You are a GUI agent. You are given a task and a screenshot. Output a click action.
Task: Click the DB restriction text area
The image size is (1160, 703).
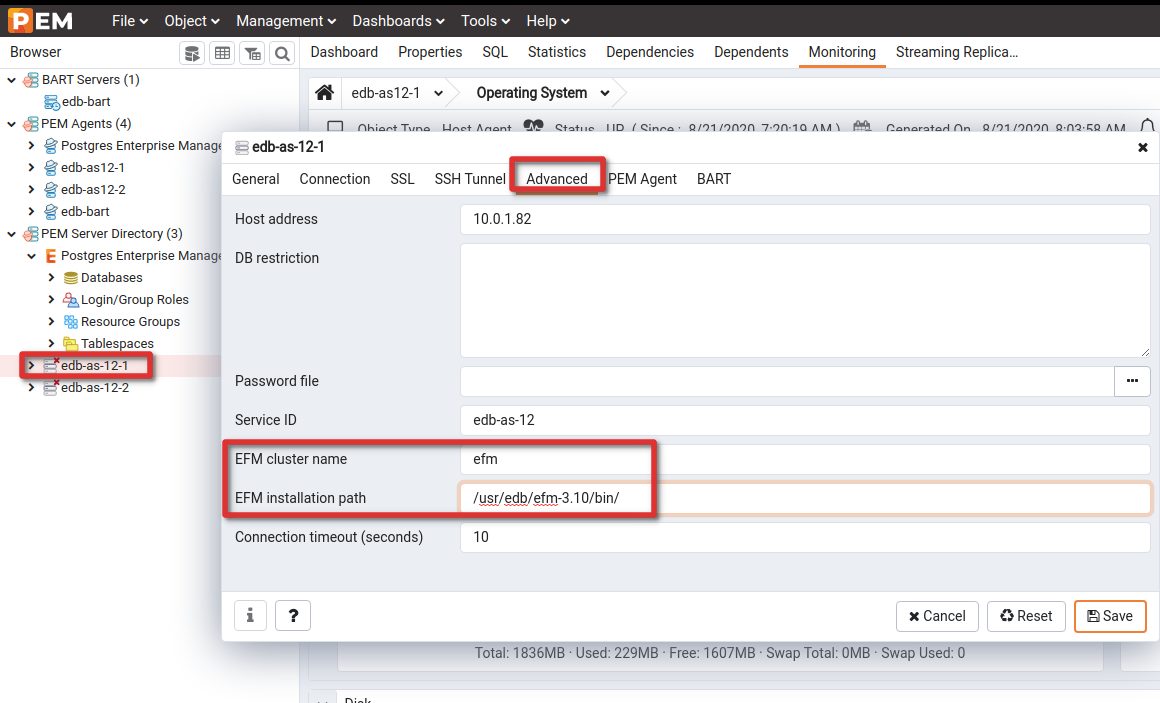pyautogui.click(x=805, y=300)
